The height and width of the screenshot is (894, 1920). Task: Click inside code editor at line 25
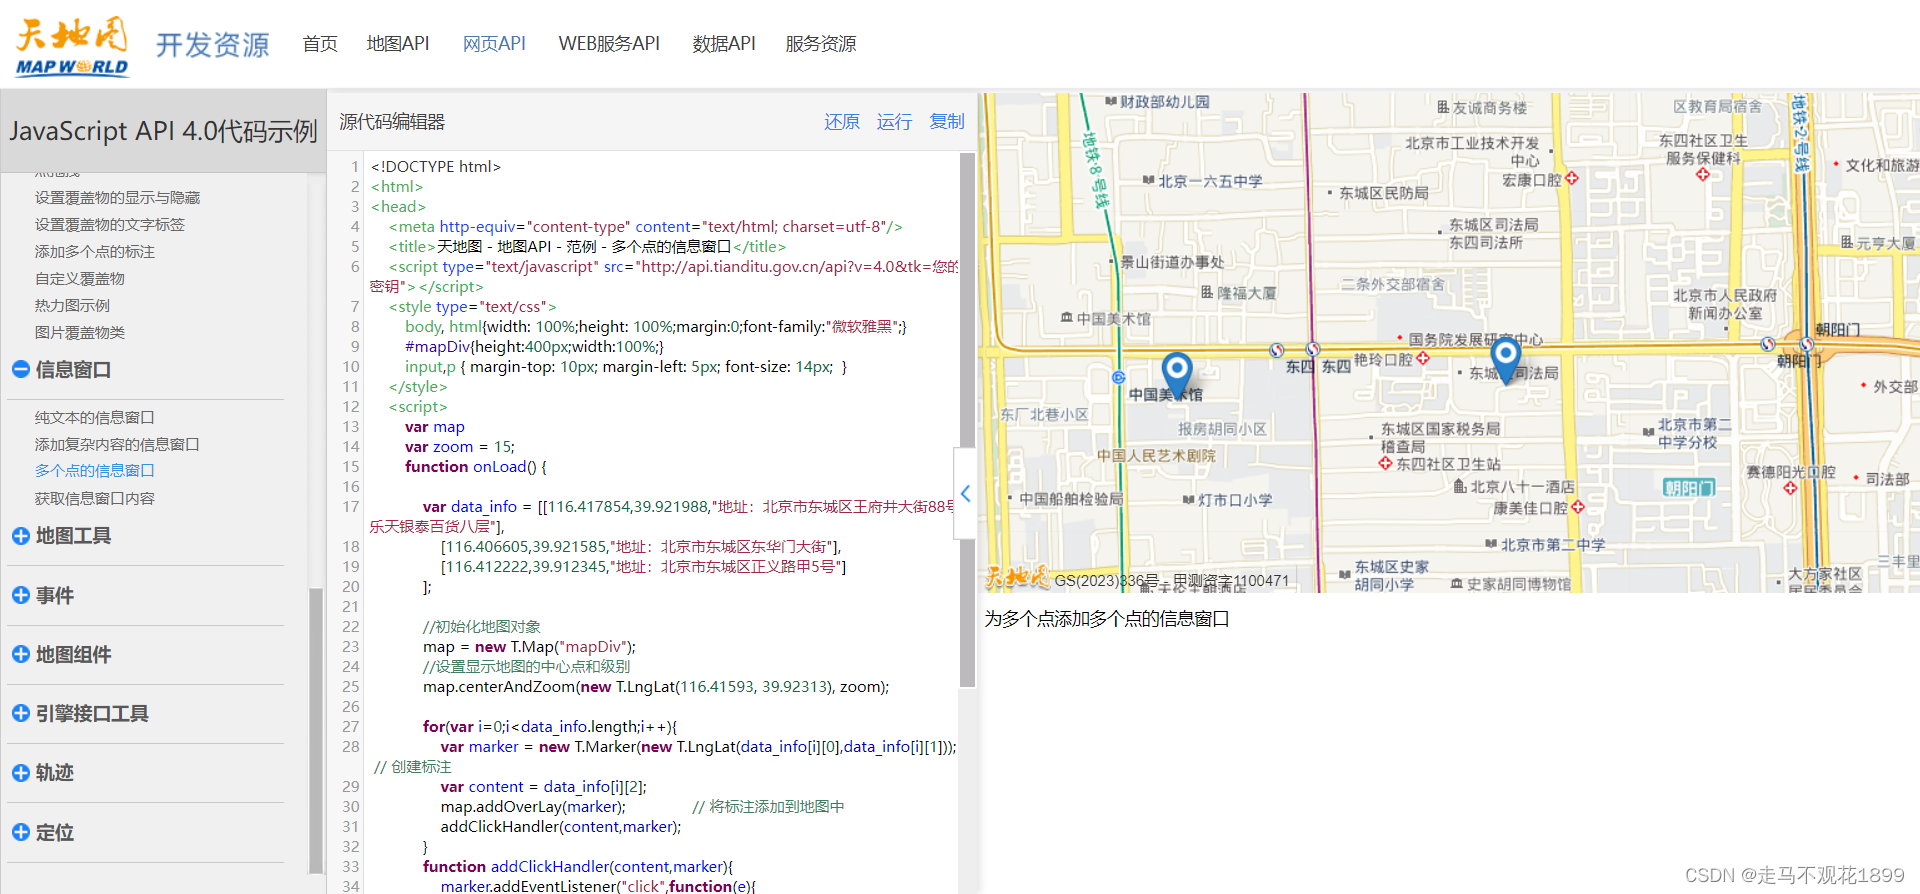click(x=656, y=687)
